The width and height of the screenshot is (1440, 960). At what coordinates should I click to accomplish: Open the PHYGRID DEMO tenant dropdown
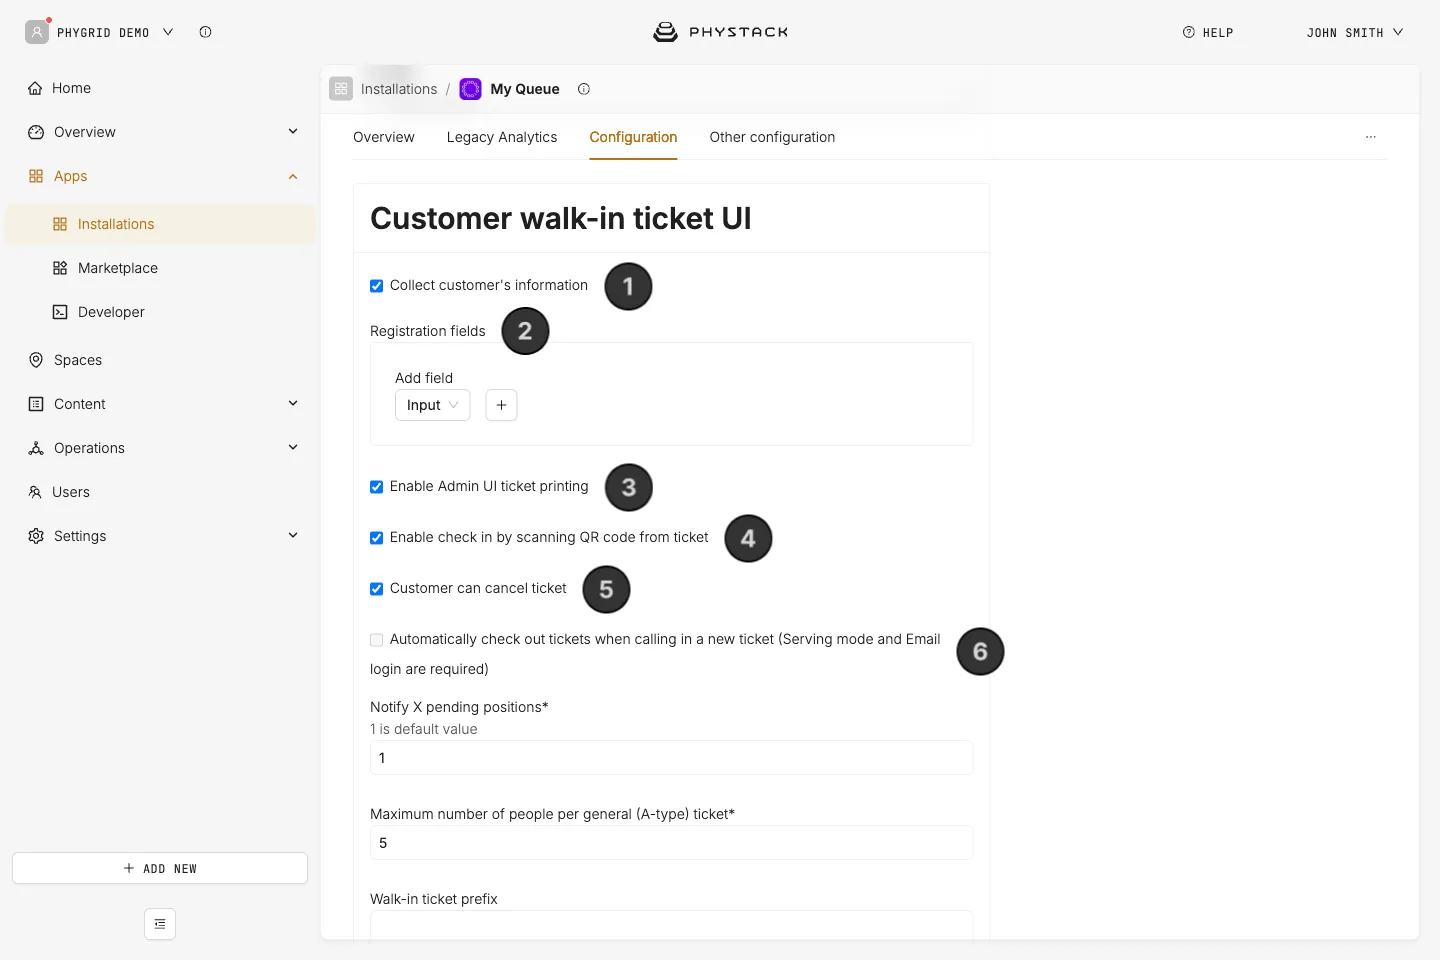tap(115, 32)
